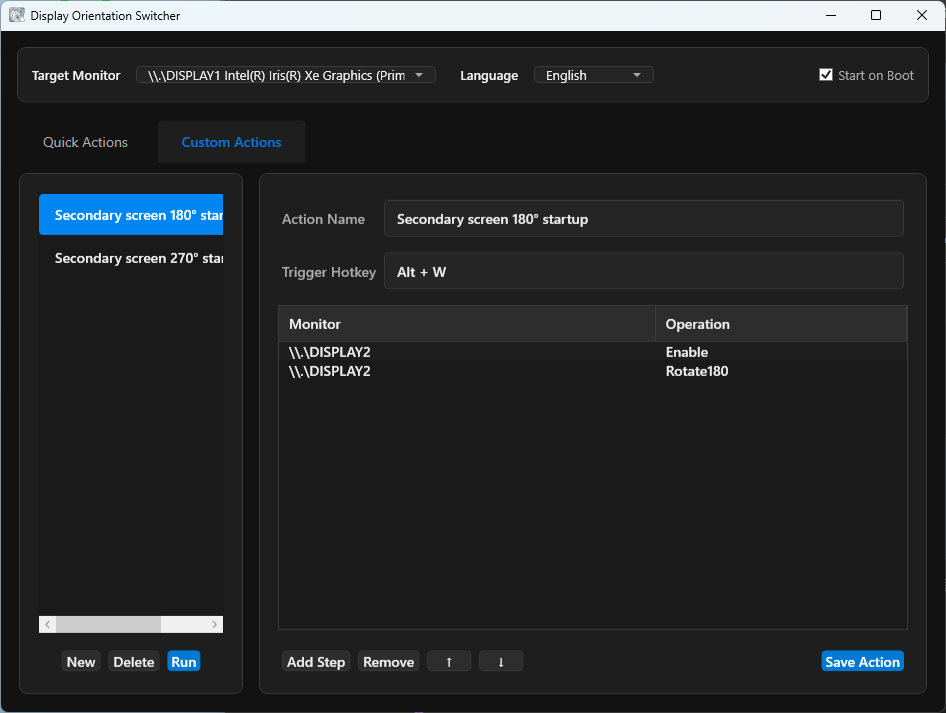Click the Operation column header
This screenshot has height=713, width=946.
pos(781,324)
